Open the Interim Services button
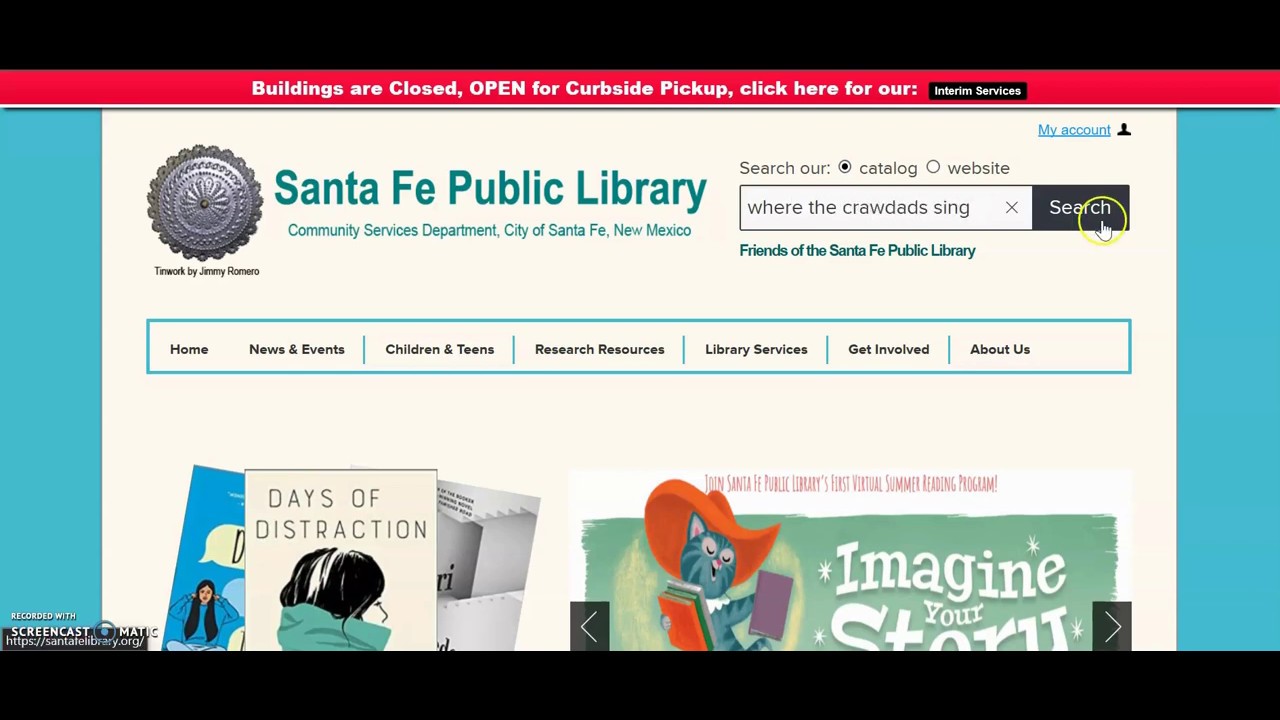This screenshot has height=720, width=1280. (977, 91)
